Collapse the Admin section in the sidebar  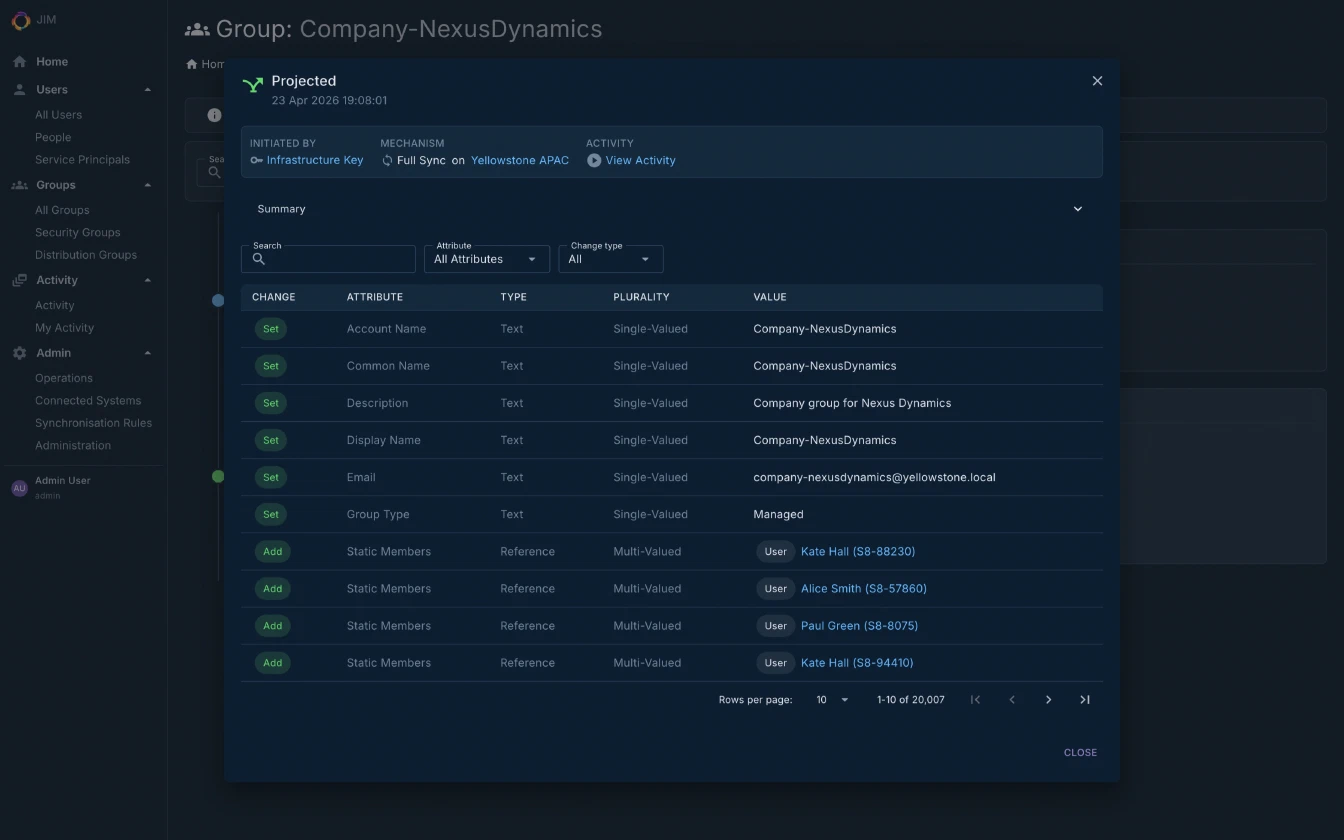[148, 353]
